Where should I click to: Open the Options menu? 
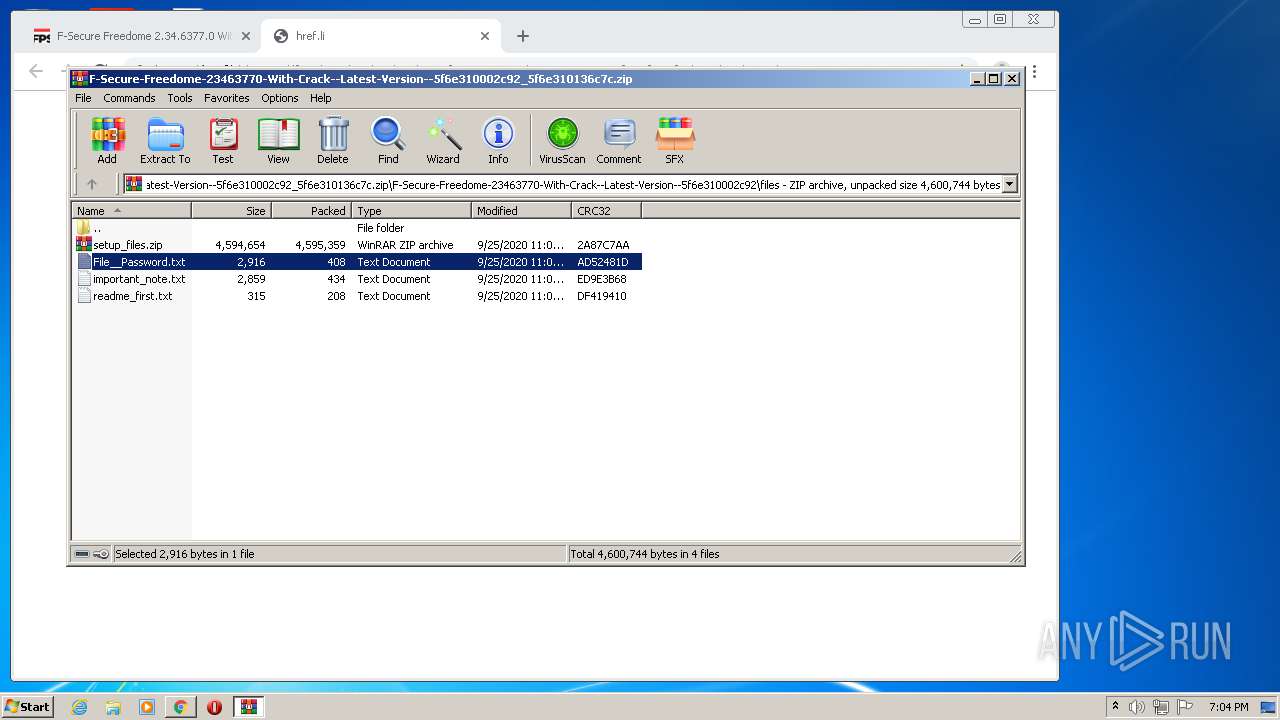pyautogui.click(x=280, y=98)
